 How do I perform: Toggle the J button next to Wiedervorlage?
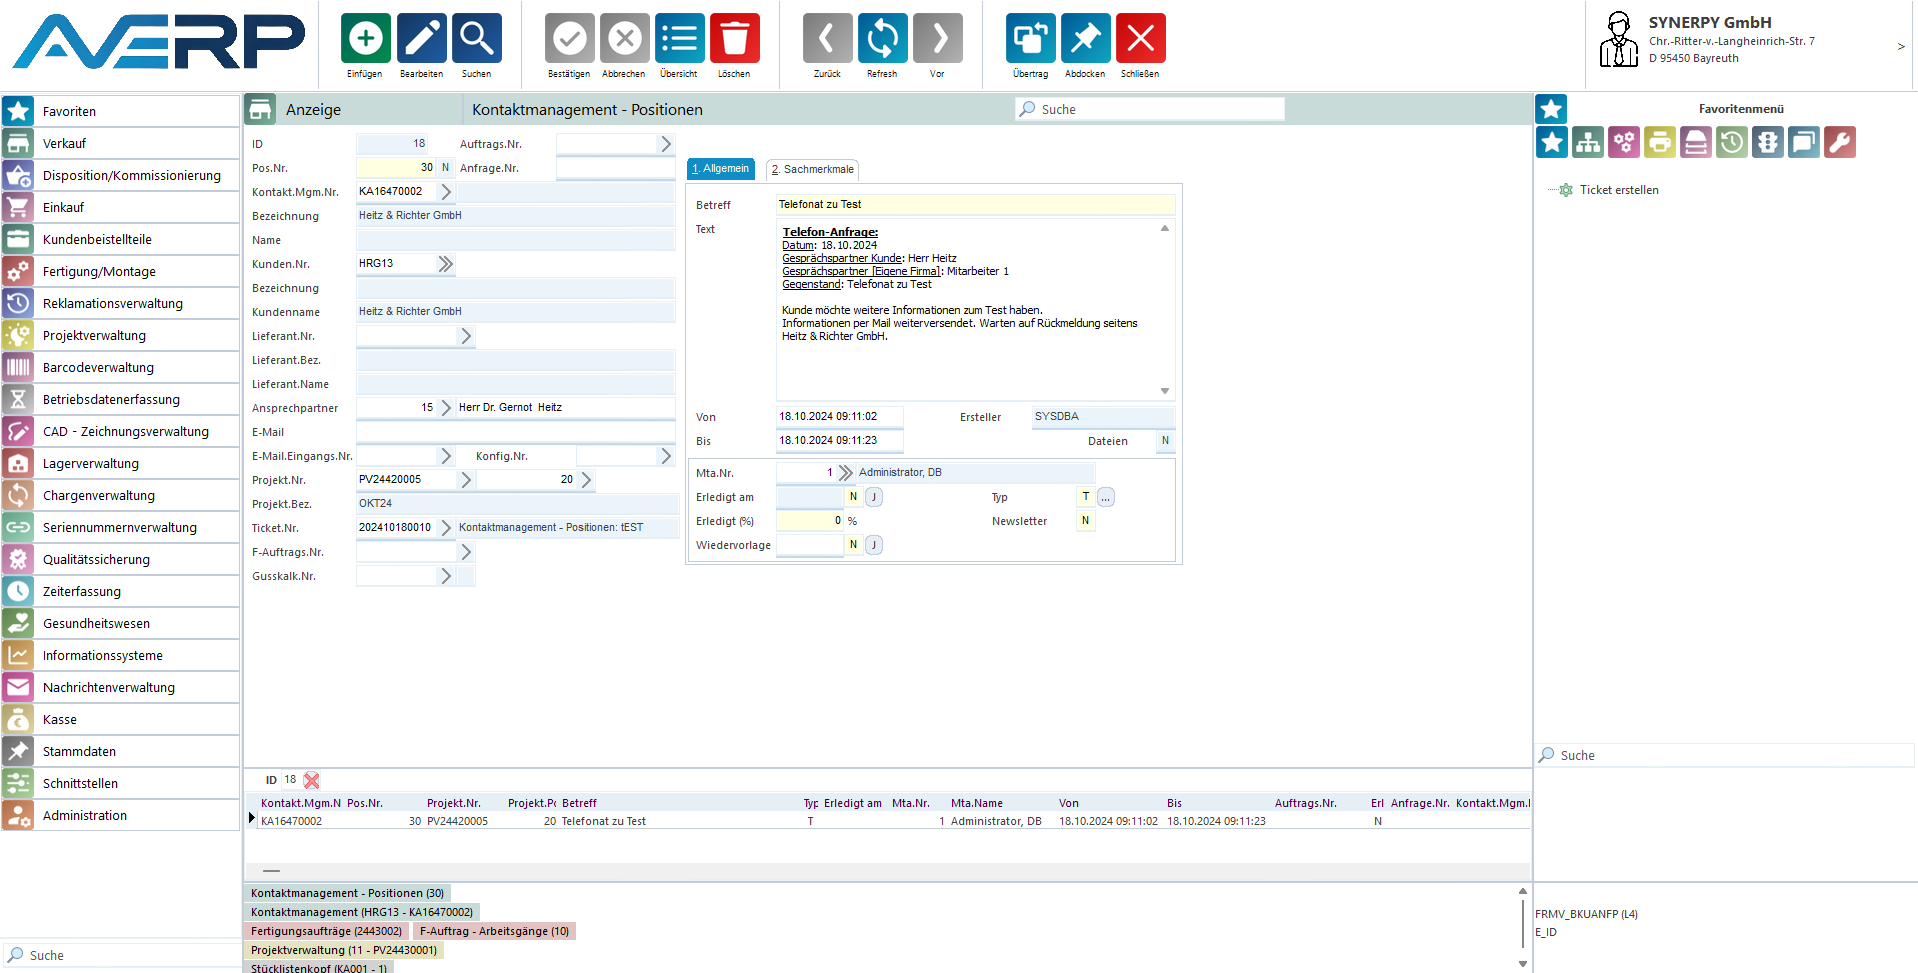pyautogui.click(x=874, y=545)
